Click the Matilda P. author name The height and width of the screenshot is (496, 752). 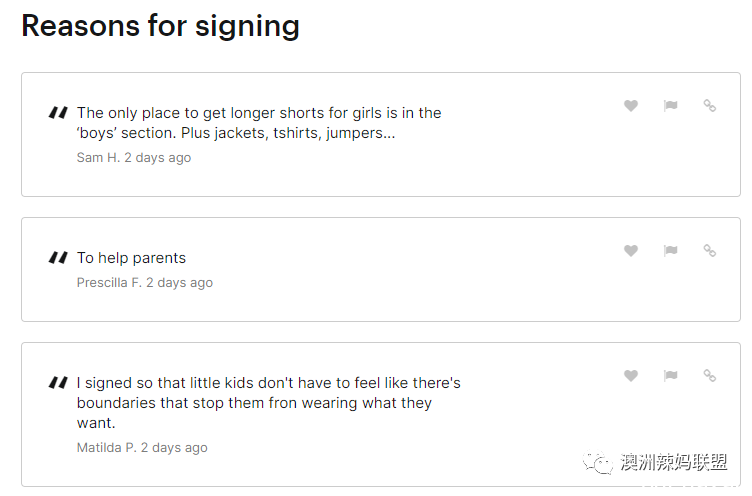click(x=106, y=448)
